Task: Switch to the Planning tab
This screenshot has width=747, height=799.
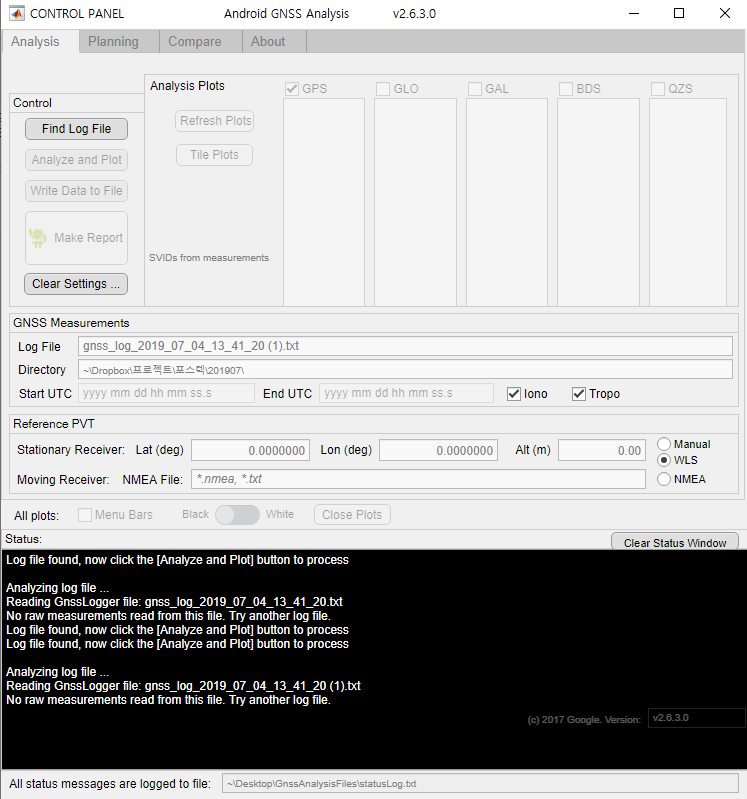Action: pyautogui.click(x=113, y=42)
